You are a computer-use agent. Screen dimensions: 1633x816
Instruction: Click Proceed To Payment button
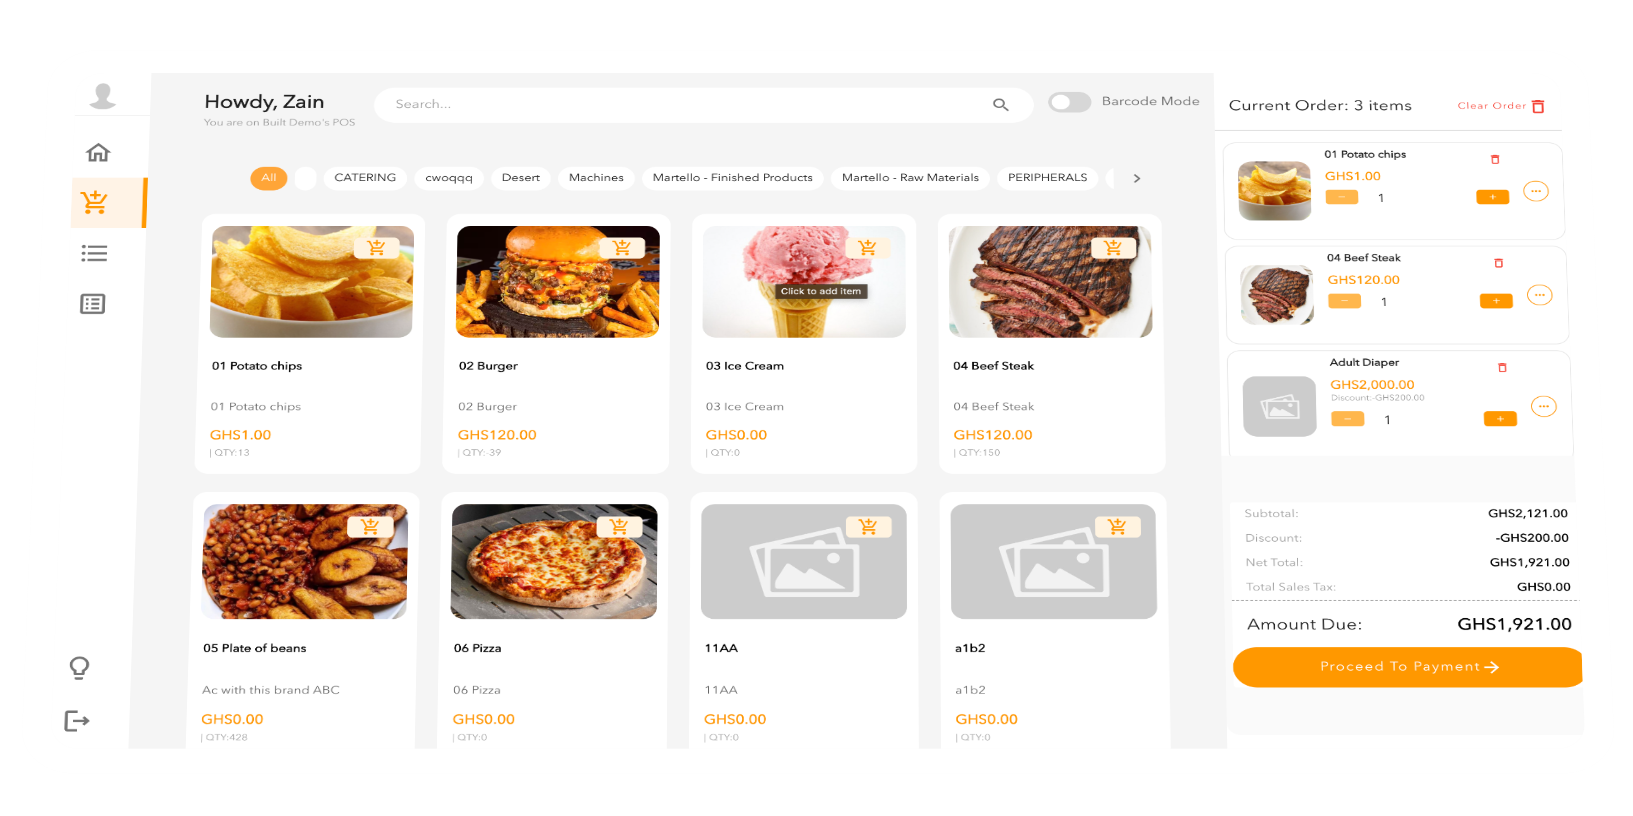point(1408,667)
